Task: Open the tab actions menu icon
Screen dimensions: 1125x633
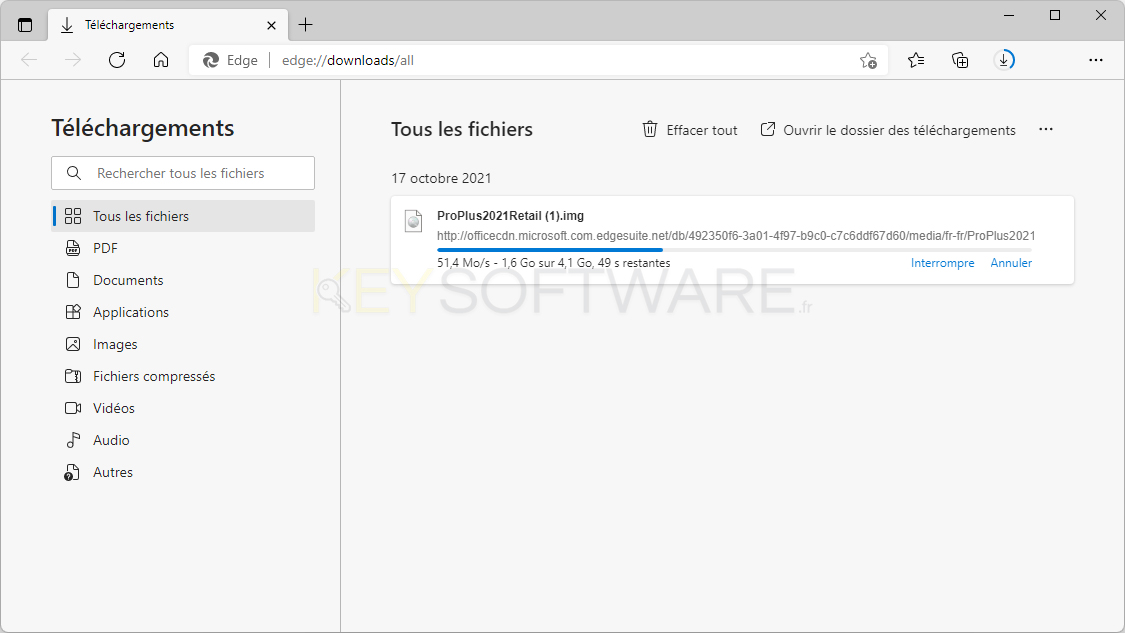Action: click(25, 25)
